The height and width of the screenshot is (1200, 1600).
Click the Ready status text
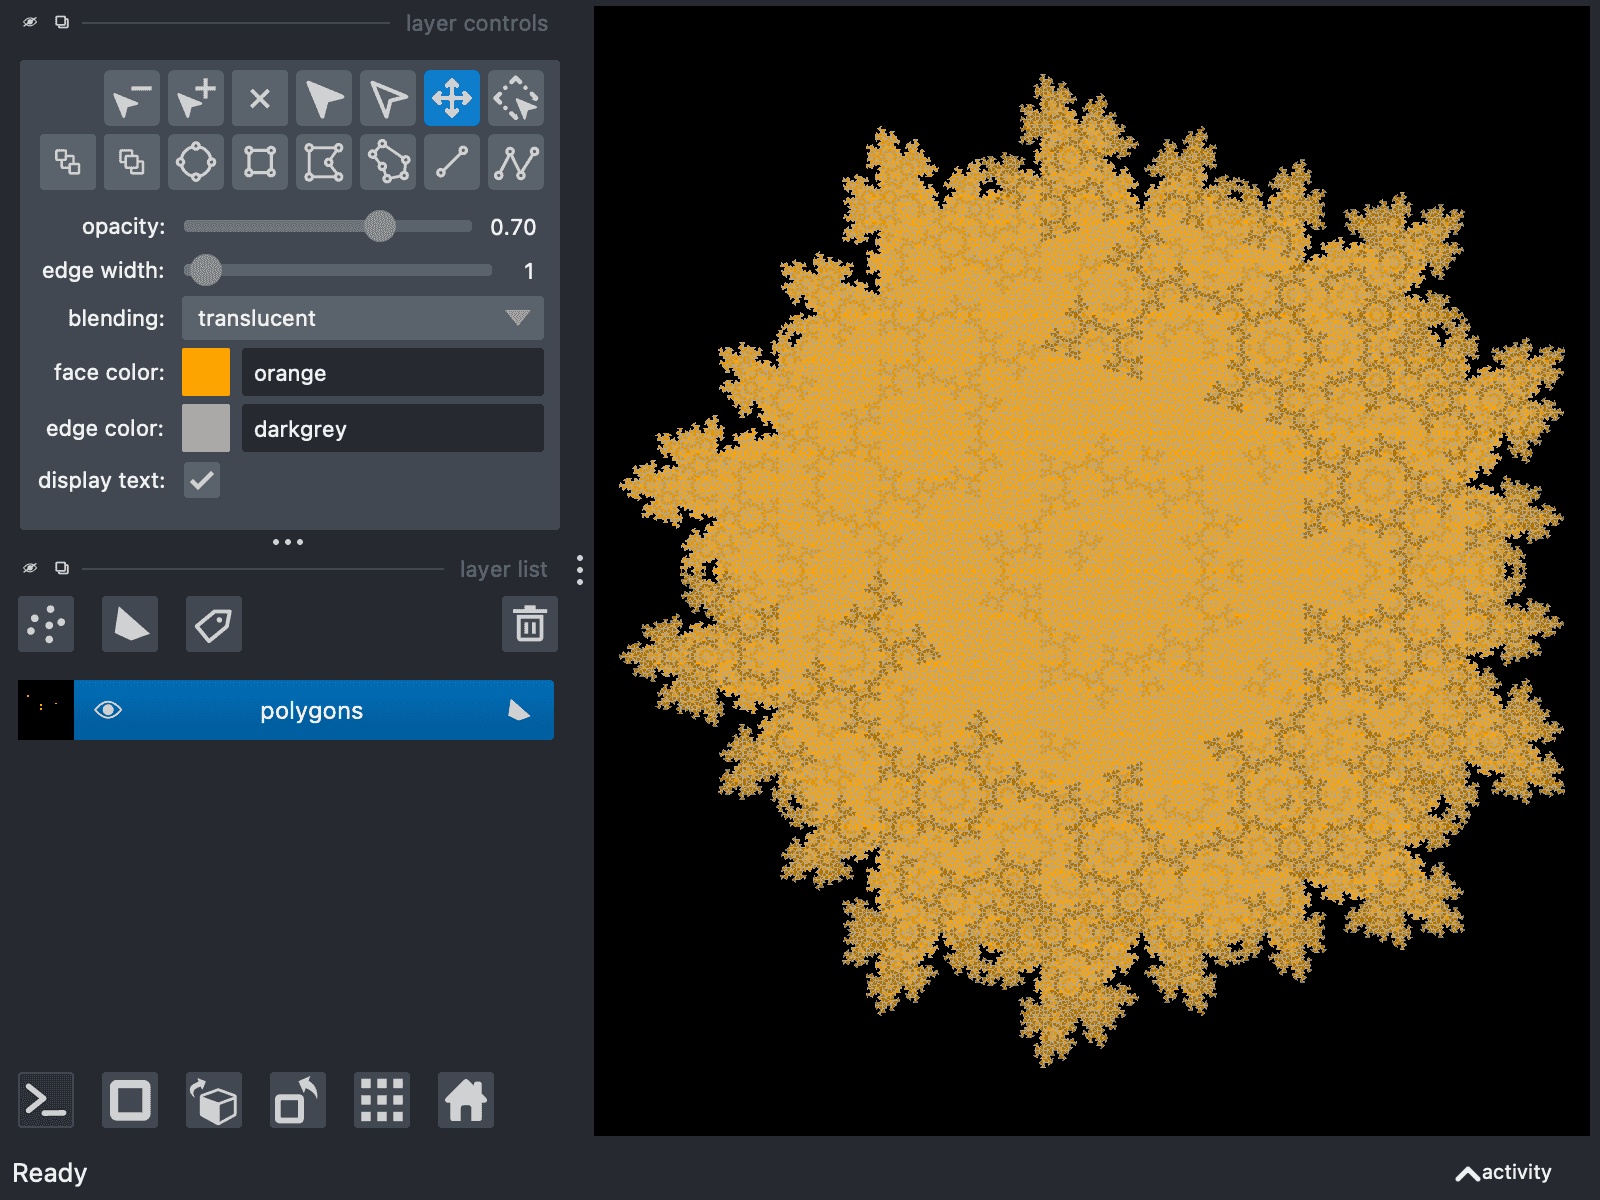pyautogui.click(x=50, y=1173)
